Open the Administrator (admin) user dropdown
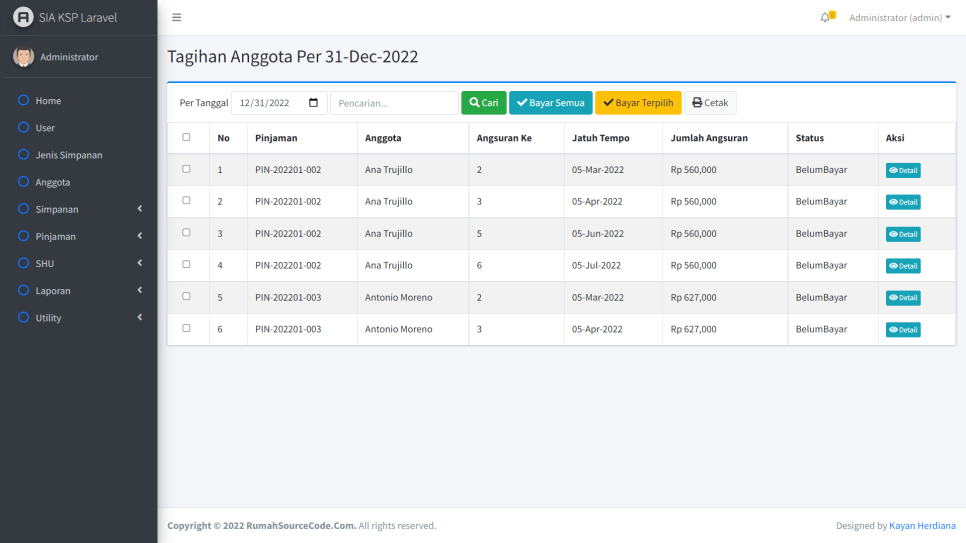Screen dimensions: 966x543 pos(899,18)
